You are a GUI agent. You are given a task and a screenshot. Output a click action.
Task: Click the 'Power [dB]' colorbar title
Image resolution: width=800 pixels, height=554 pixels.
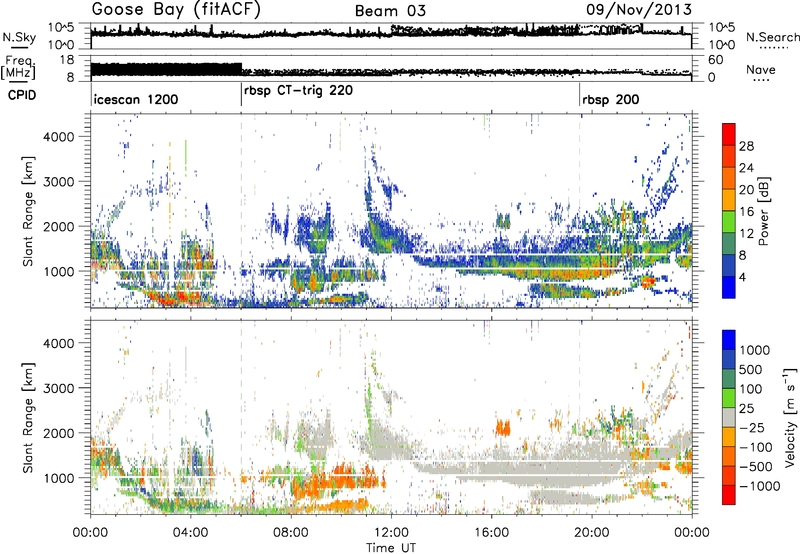[x=763, y=211]
